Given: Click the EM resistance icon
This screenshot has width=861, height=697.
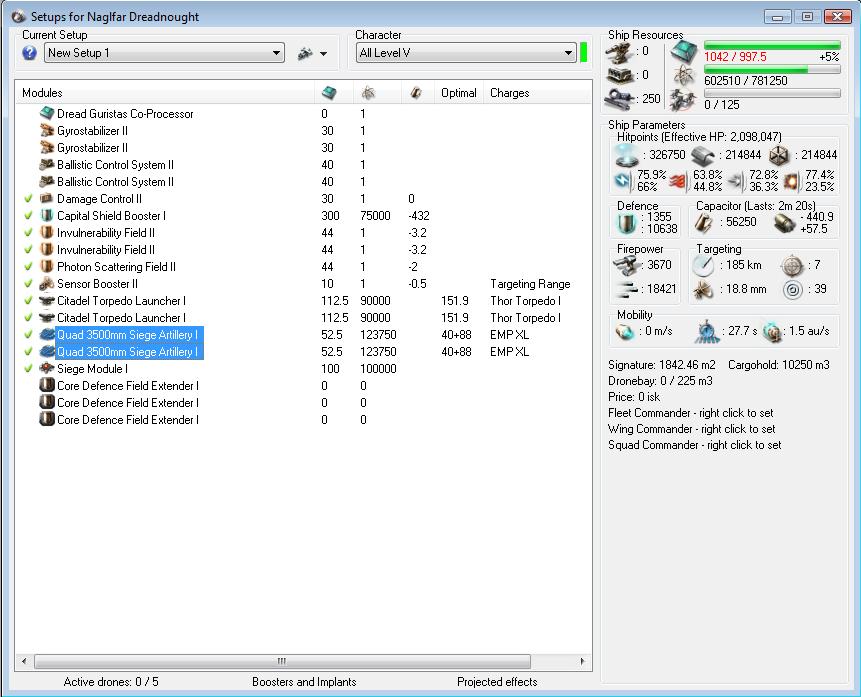Looking at the screenshot, I should click(623, 180).
